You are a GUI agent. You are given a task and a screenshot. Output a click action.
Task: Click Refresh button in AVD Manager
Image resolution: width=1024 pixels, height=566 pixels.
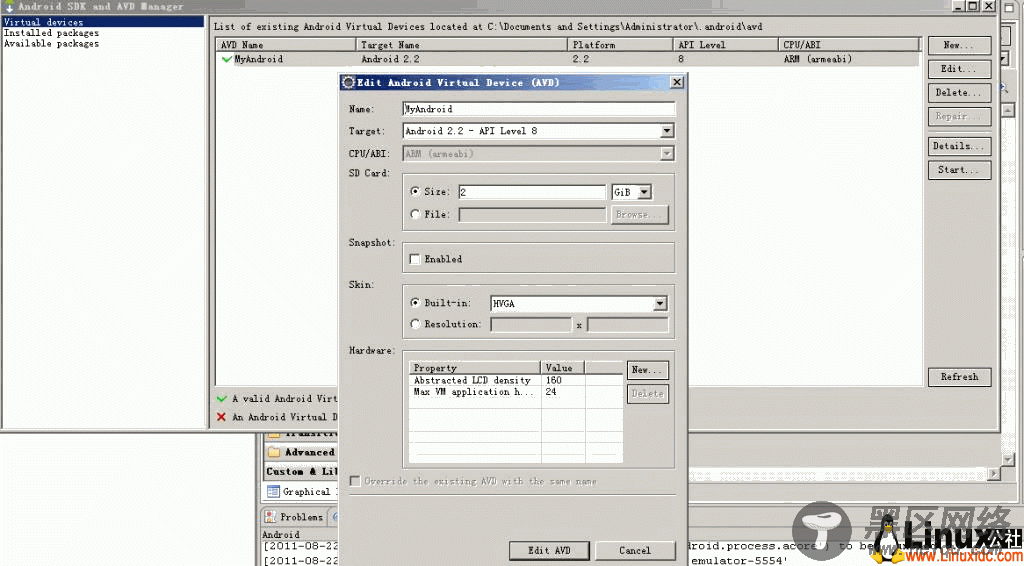point(959,377)
